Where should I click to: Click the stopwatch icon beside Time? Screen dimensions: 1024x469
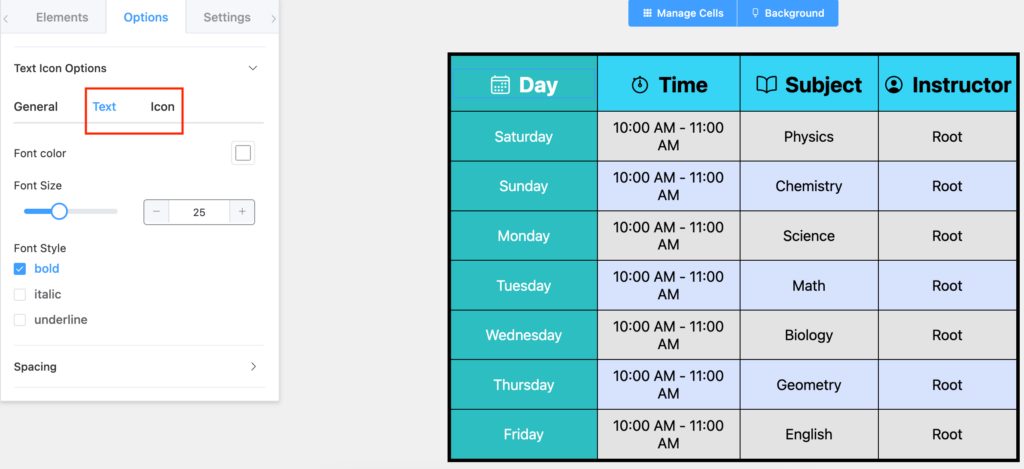coord(640,85)
